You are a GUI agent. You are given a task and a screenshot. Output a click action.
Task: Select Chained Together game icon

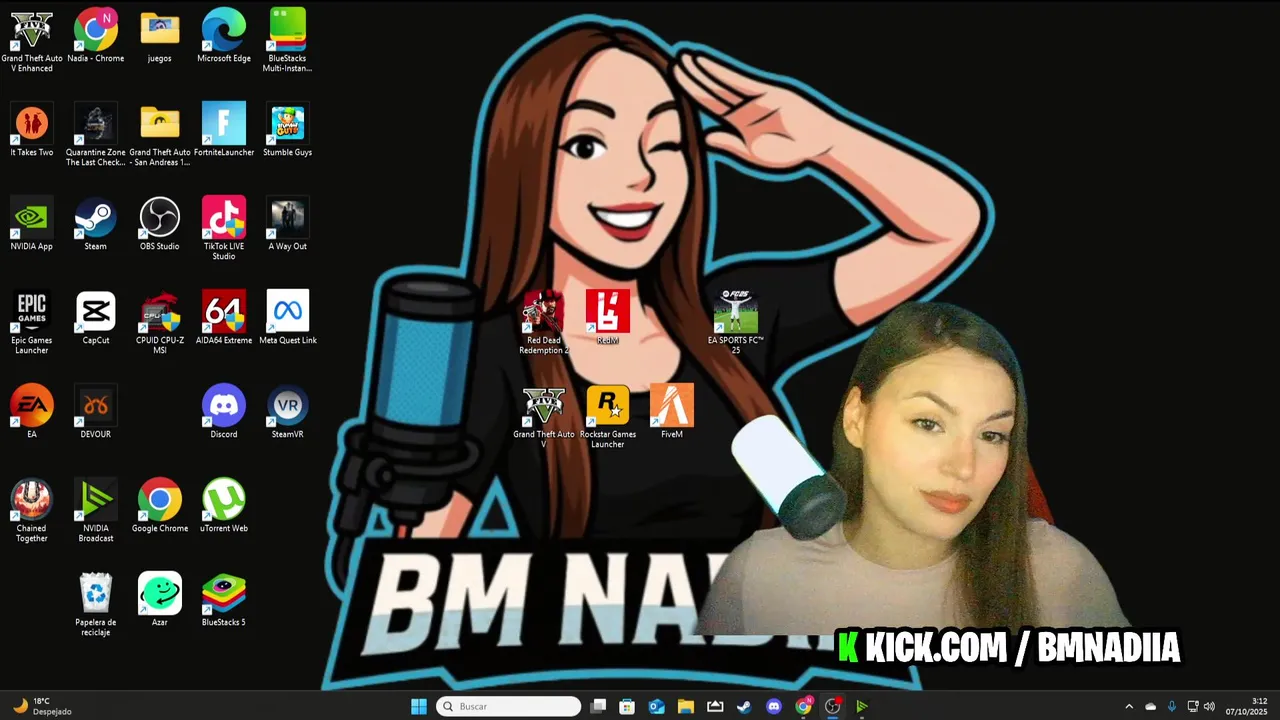click(x=32, y=511)
